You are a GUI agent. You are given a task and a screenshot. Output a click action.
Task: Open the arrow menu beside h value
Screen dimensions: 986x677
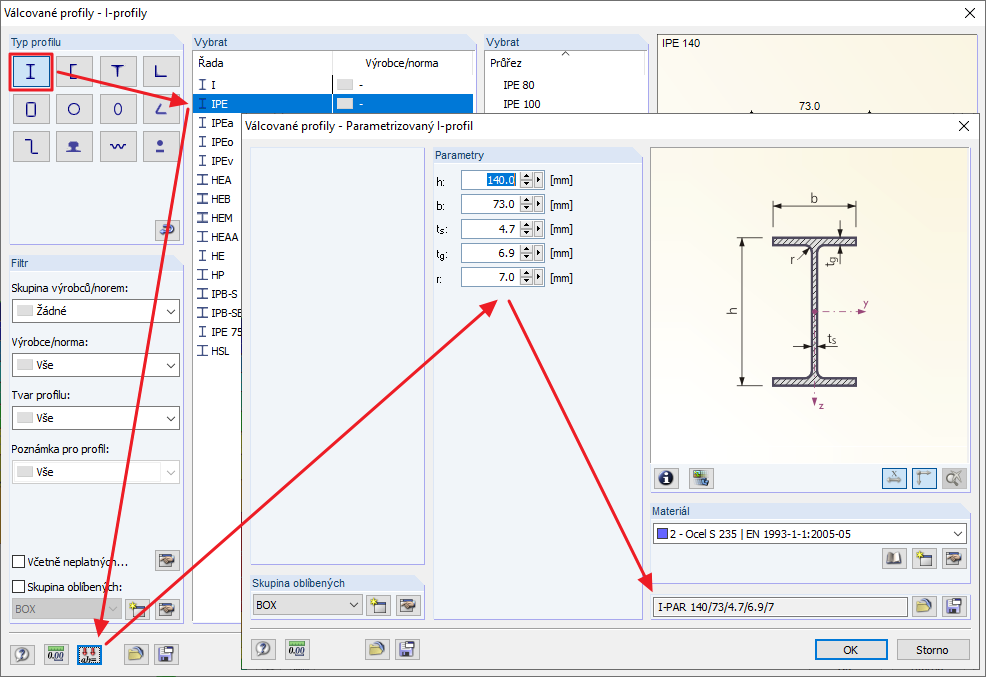(538, 180)
